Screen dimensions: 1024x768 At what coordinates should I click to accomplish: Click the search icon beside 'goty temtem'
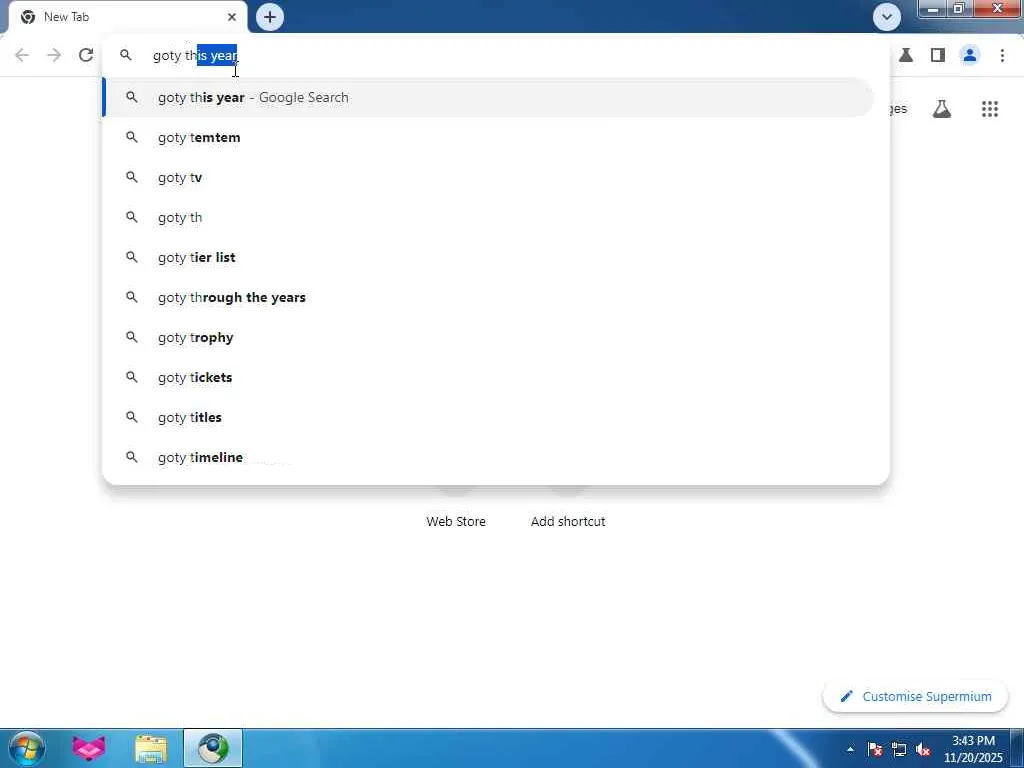pos(132,137)
